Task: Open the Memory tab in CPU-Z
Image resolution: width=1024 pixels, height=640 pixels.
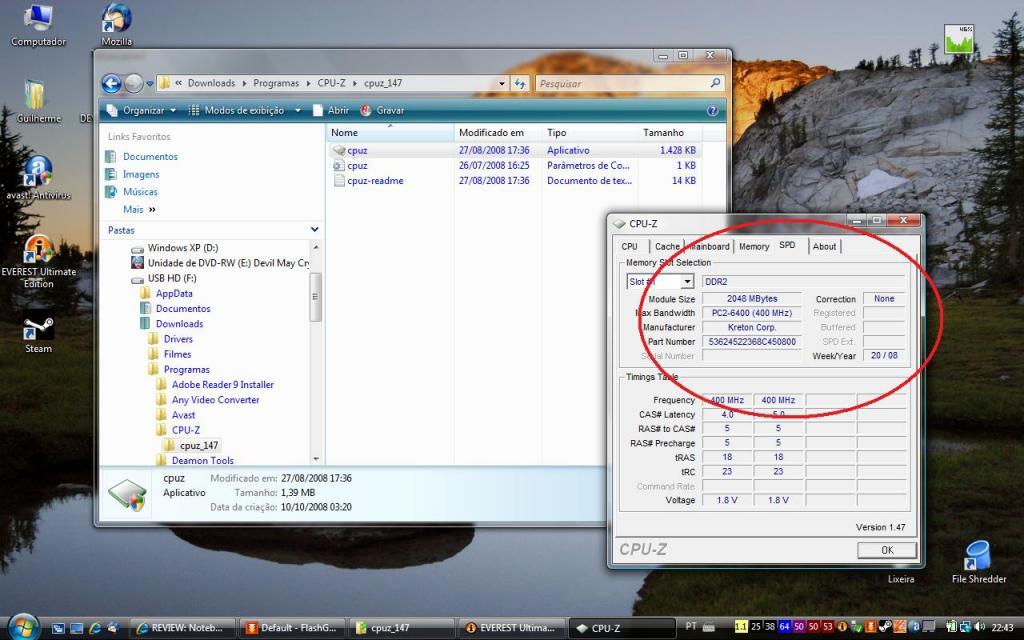Action: coord(754,246)
